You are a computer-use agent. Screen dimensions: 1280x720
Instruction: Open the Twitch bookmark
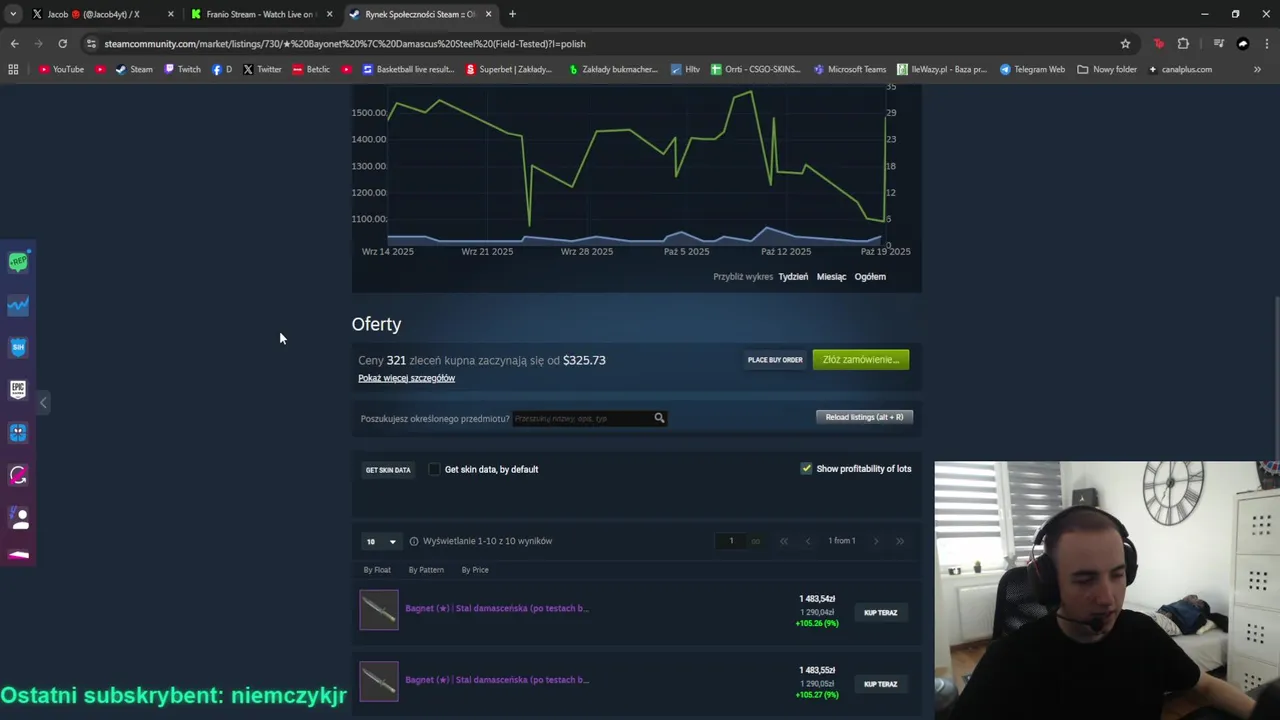(x=182, y=69)
